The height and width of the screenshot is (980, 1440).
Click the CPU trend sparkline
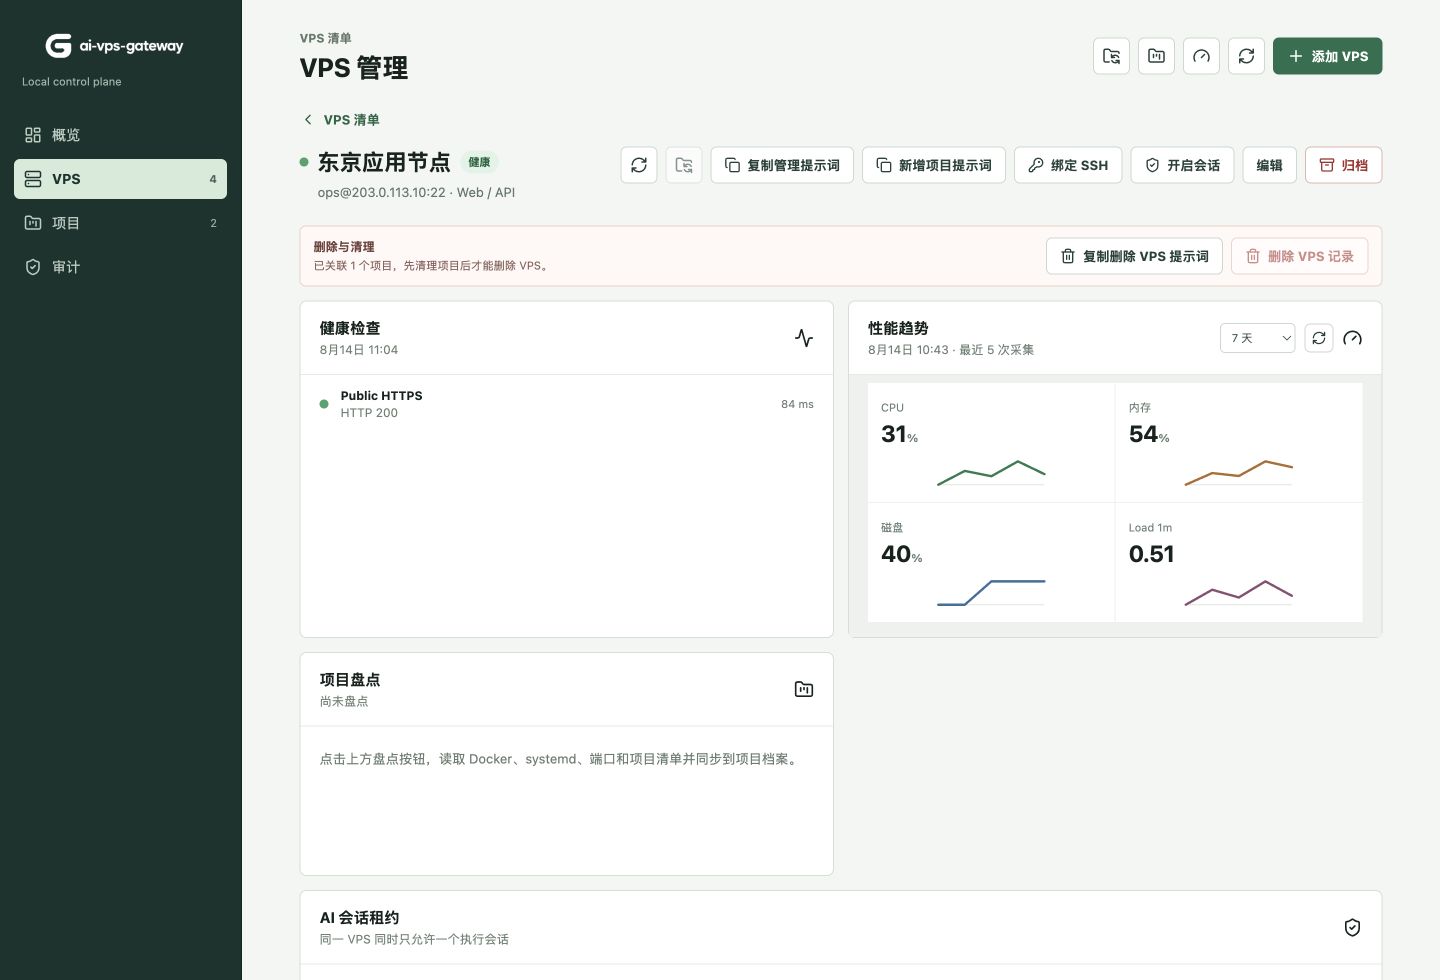tap(991, 473)
